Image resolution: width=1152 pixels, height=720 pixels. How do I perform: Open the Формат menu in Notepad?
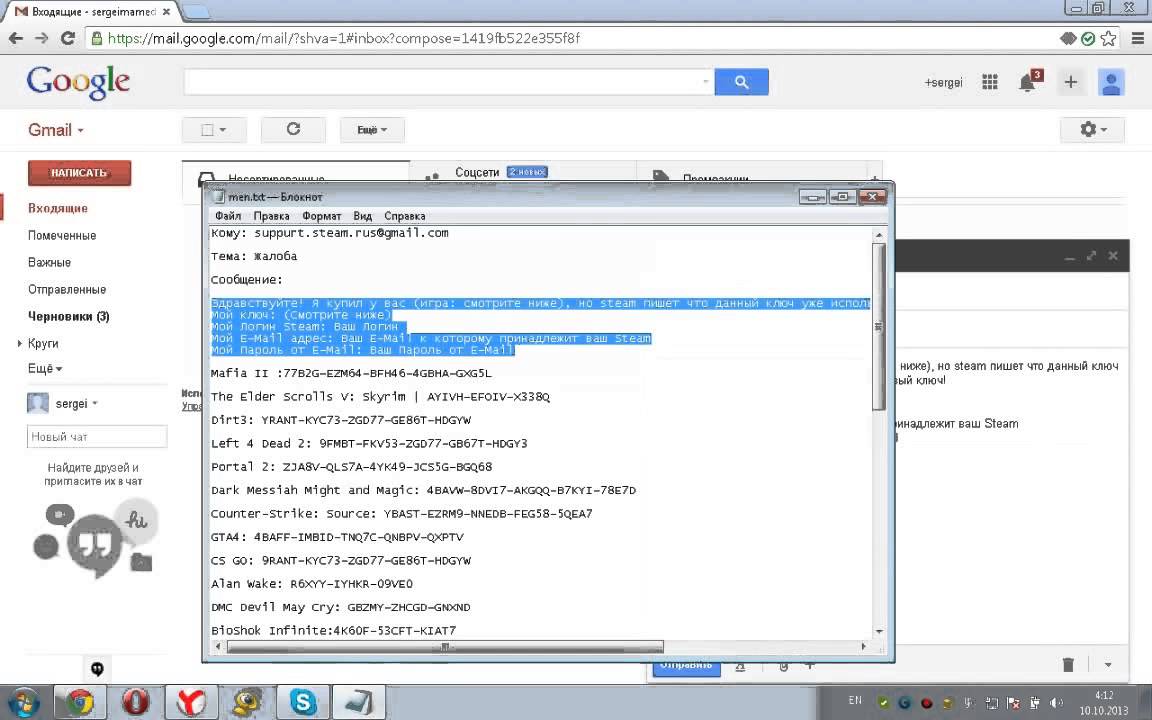click(x=322, y=216)
